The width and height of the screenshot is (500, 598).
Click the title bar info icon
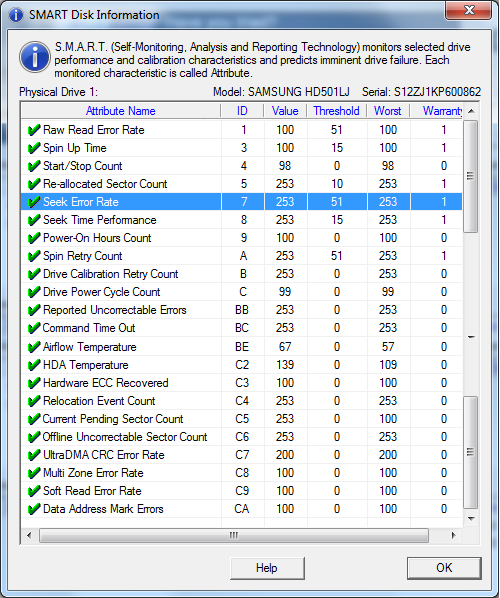(x=16, y=15)
